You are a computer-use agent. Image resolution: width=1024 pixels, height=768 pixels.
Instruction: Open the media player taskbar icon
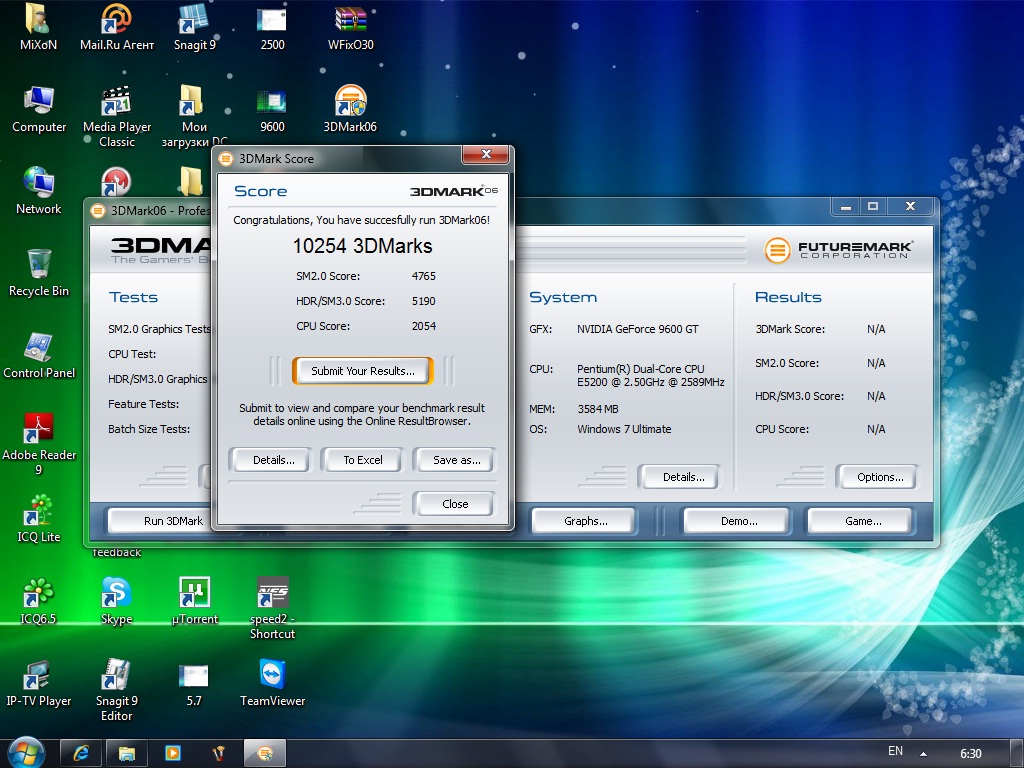pos(172,753)
